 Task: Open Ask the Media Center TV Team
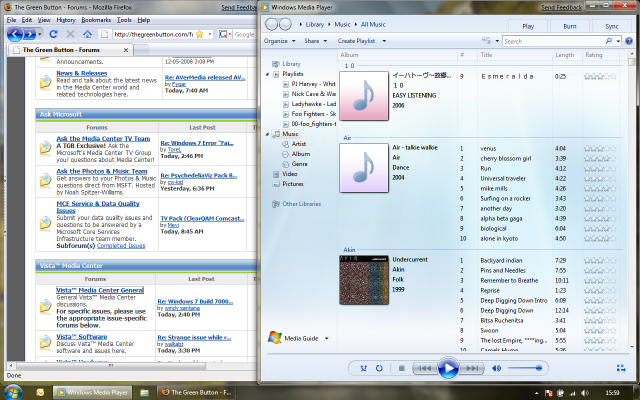tap(103, 138)
